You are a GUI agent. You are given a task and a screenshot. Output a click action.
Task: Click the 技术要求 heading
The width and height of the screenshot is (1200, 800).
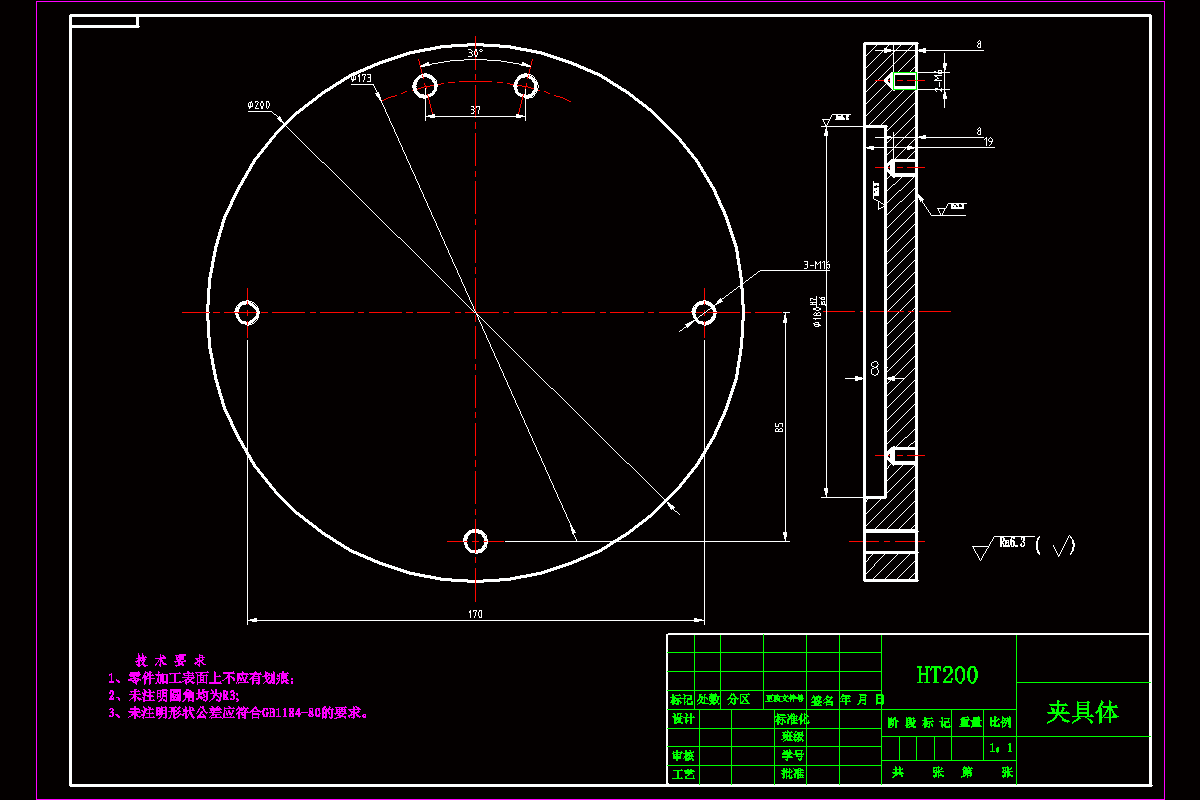coord(170,661)
